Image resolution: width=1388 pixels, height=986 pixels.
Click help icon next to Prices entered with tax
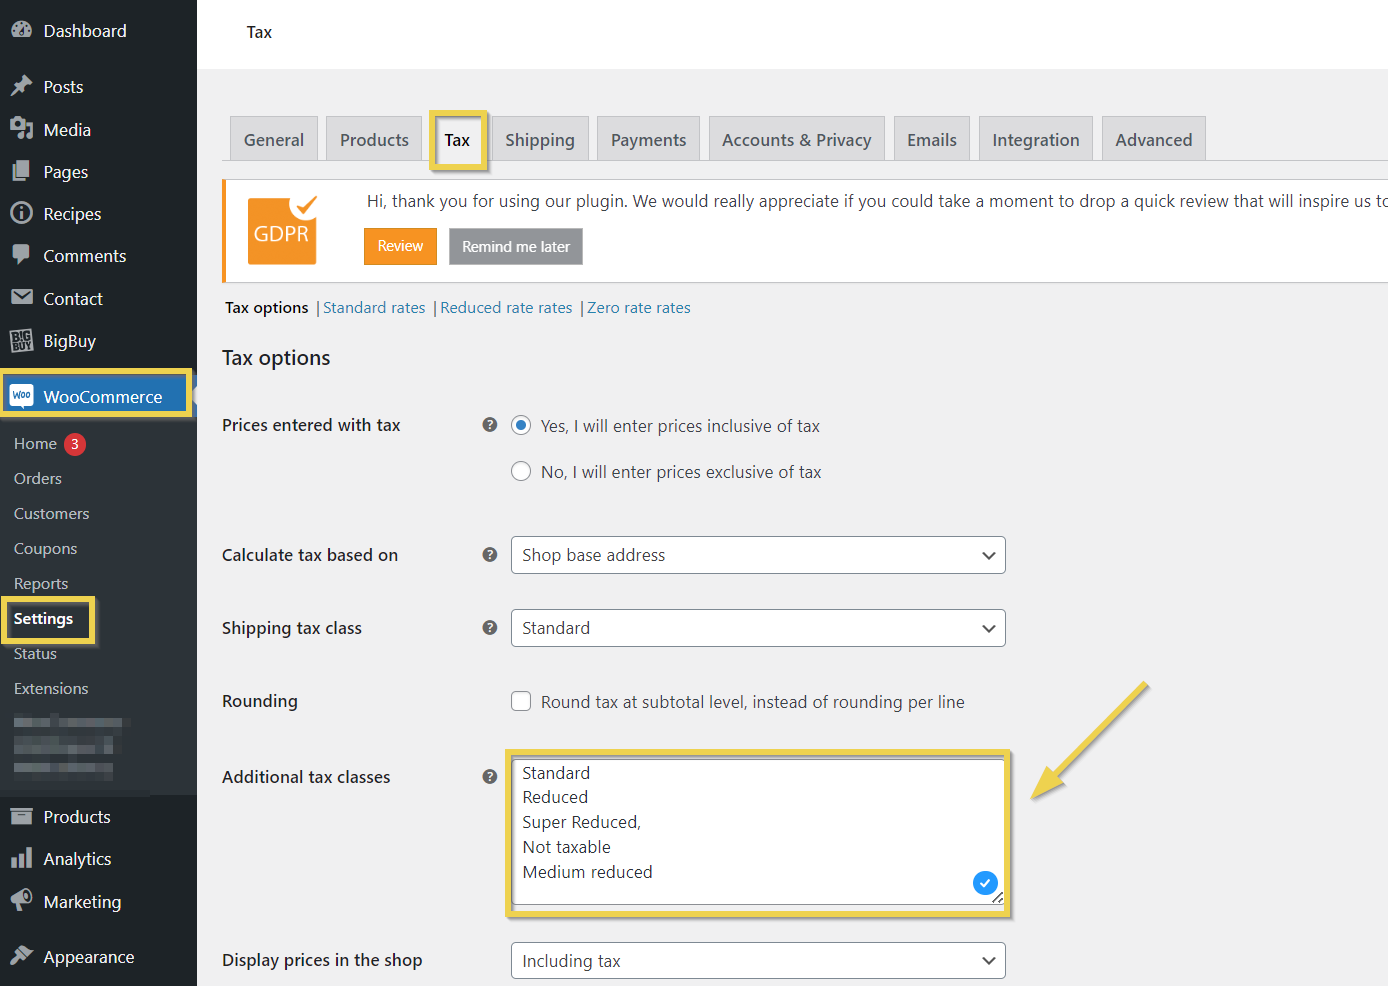tap(490, 425)
